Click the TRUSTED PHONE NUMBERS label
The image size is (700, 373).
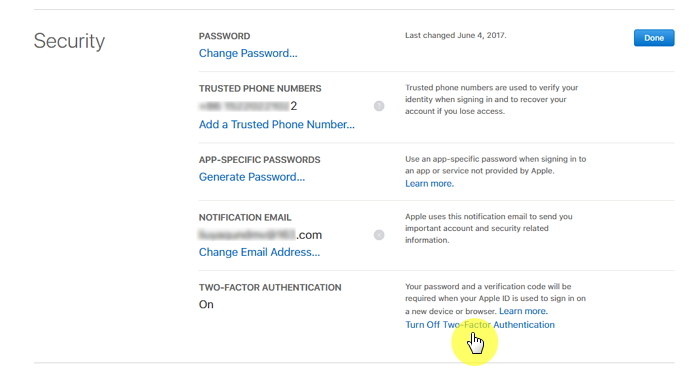pos(260,88)
